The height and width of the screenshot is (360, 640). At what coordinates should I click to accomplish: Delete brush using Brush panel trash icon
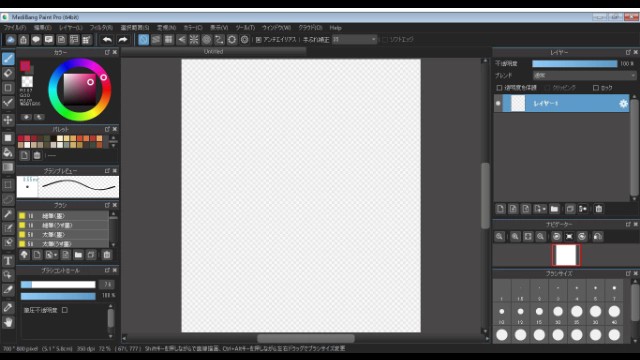click(107, 255)
